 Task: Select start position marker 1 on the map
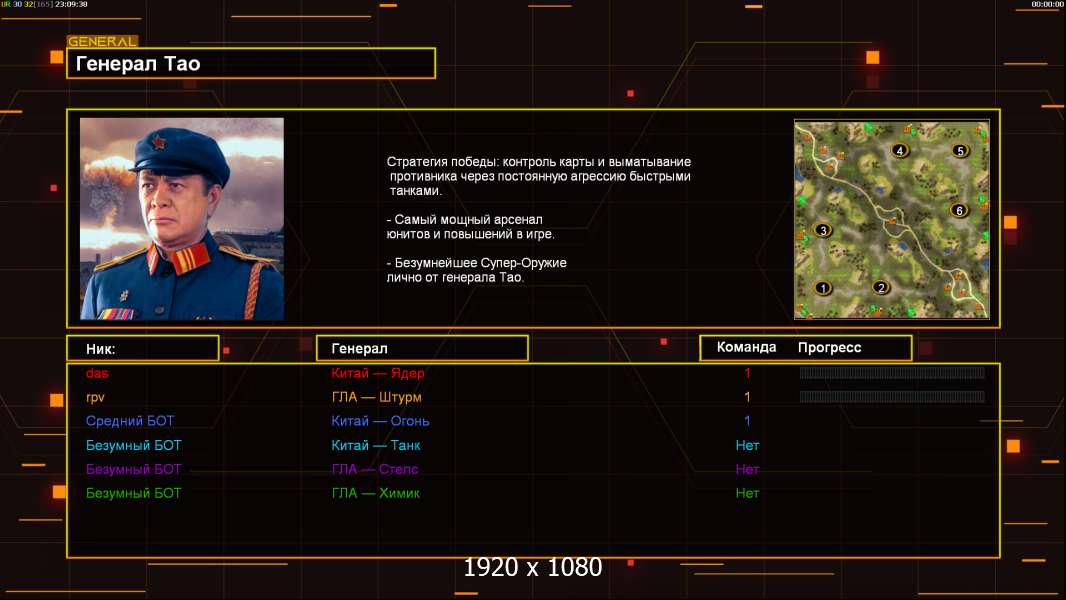823,288
